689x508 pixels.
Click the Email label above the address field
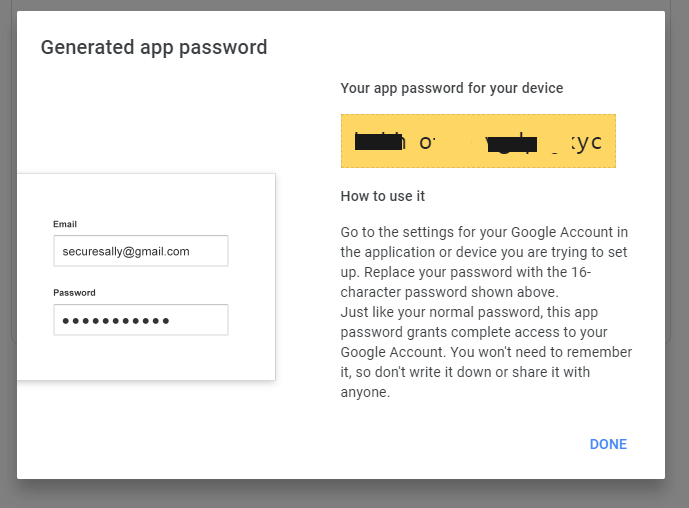coord(65,224)
